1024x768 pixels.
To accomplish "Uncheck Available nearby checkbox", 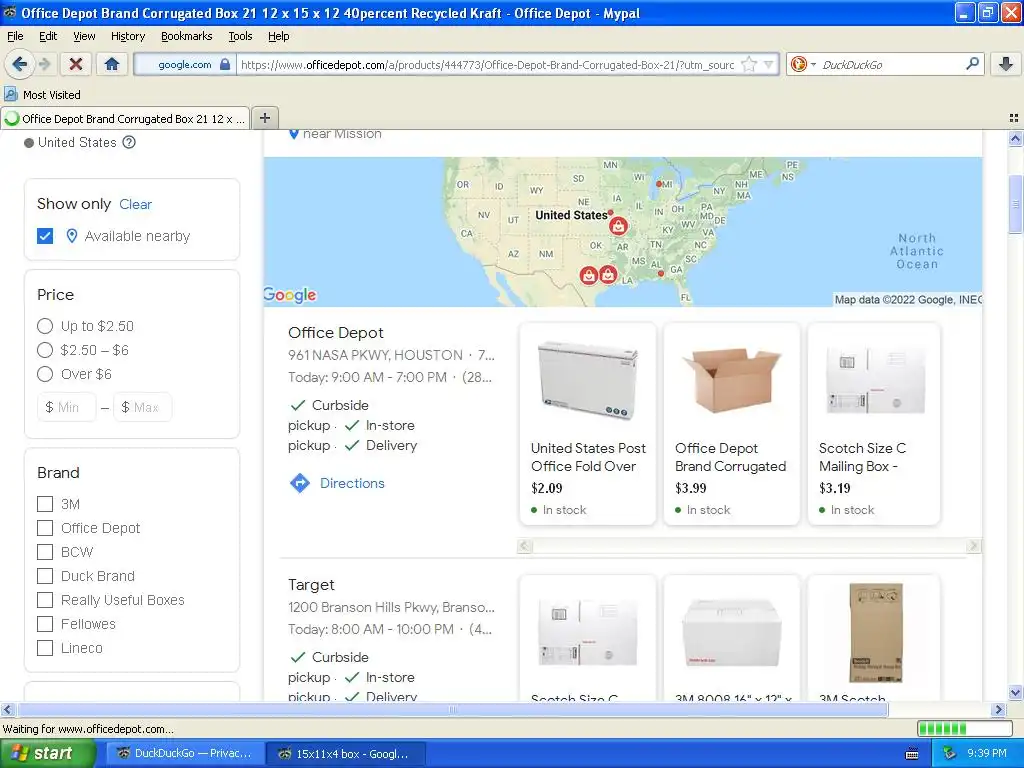I will pos(45,236).
